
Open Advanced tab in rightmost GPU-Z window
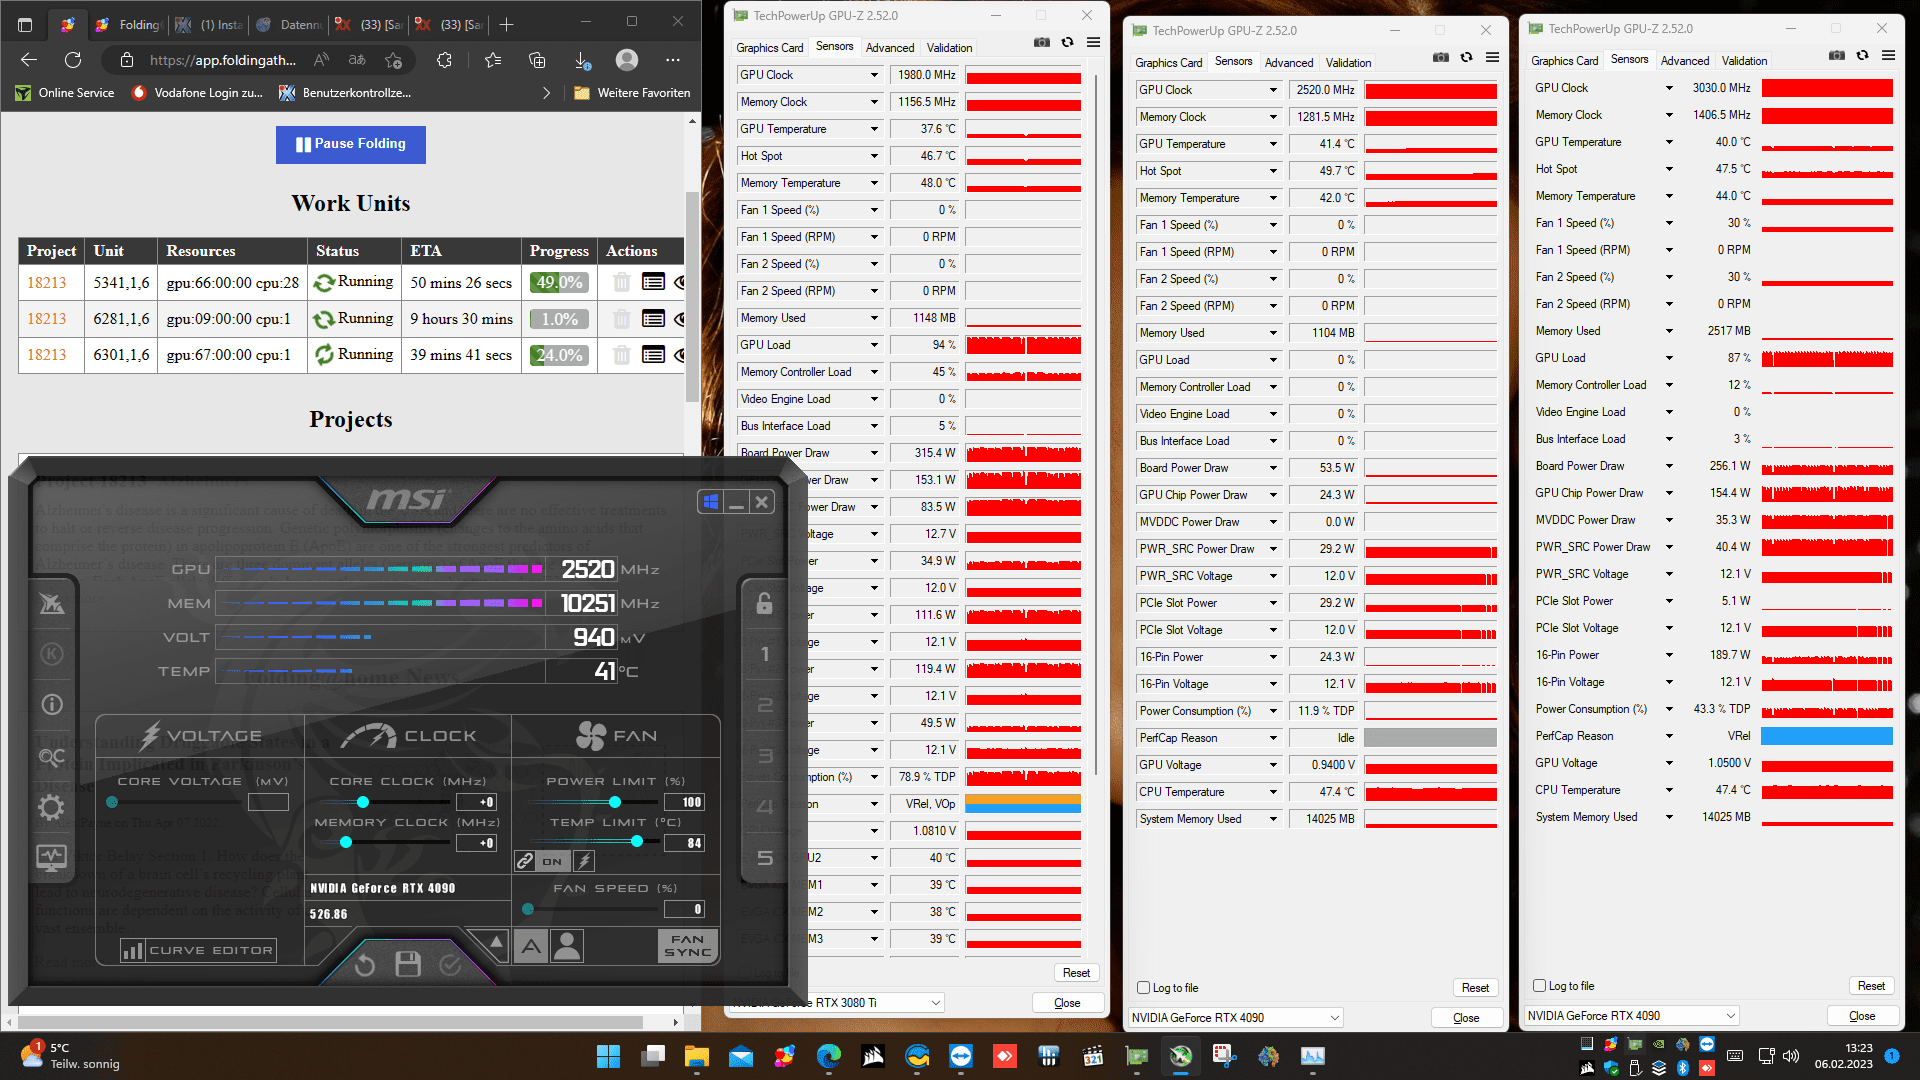pyautogui.click(x=1685, y=60)
